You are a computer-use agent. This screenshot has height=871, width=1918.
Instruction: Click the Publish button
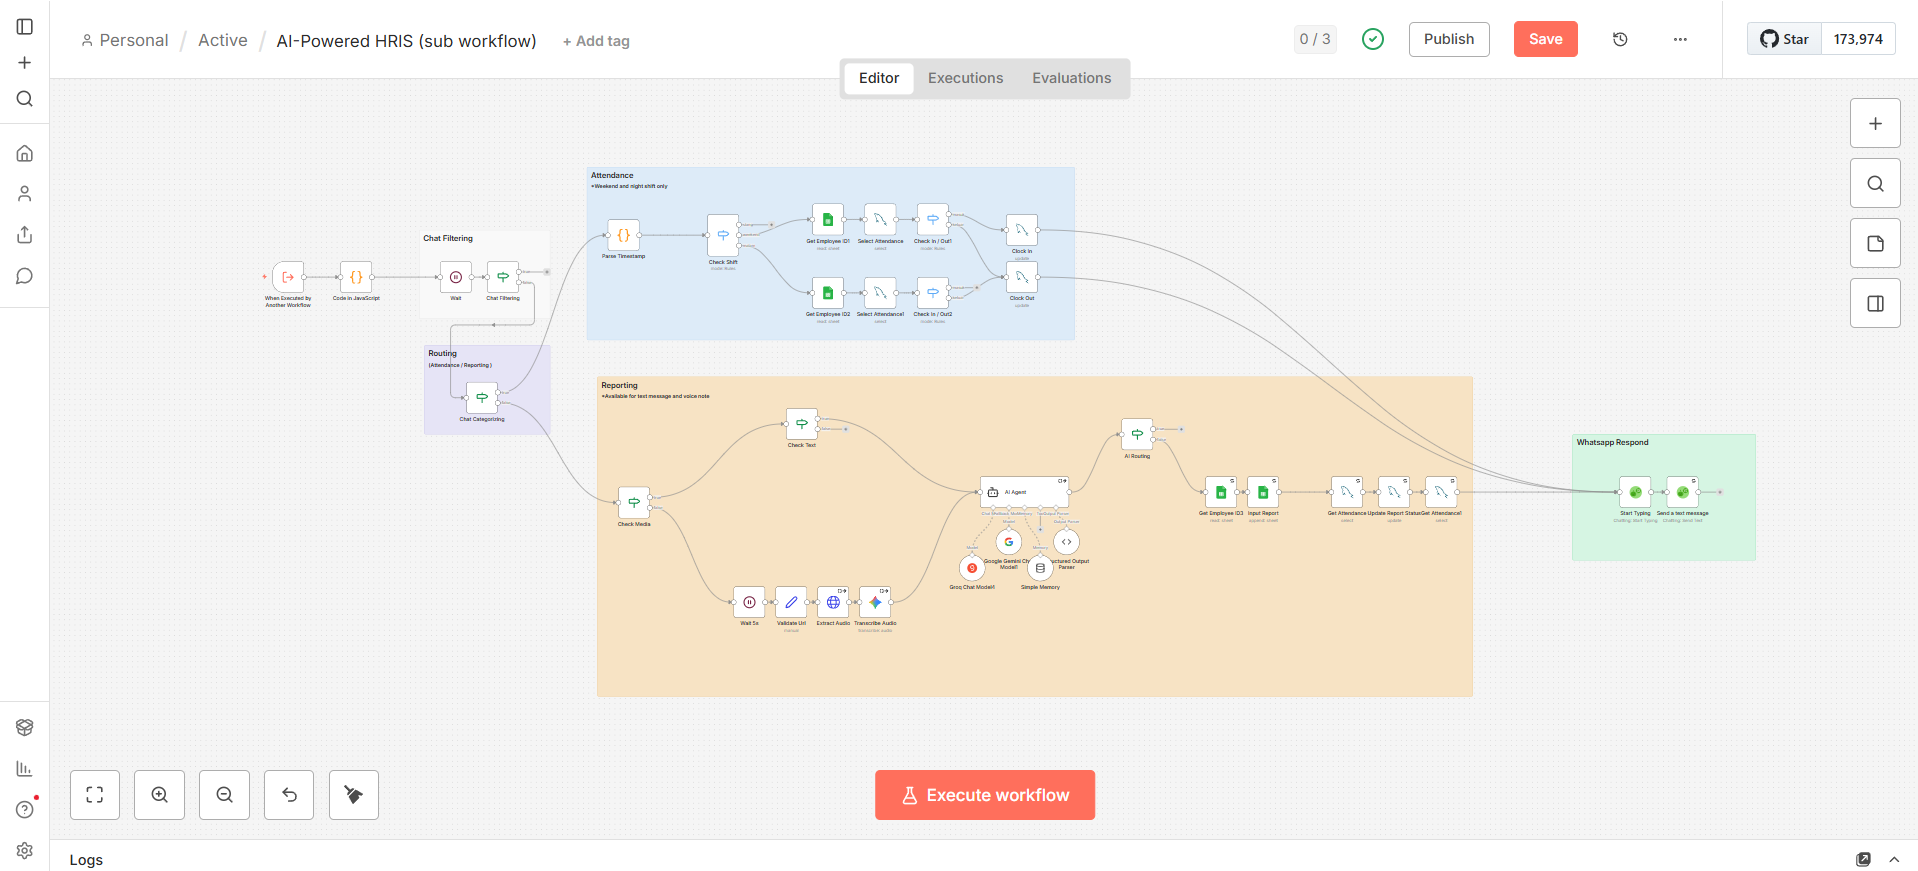coord(1449,39)
